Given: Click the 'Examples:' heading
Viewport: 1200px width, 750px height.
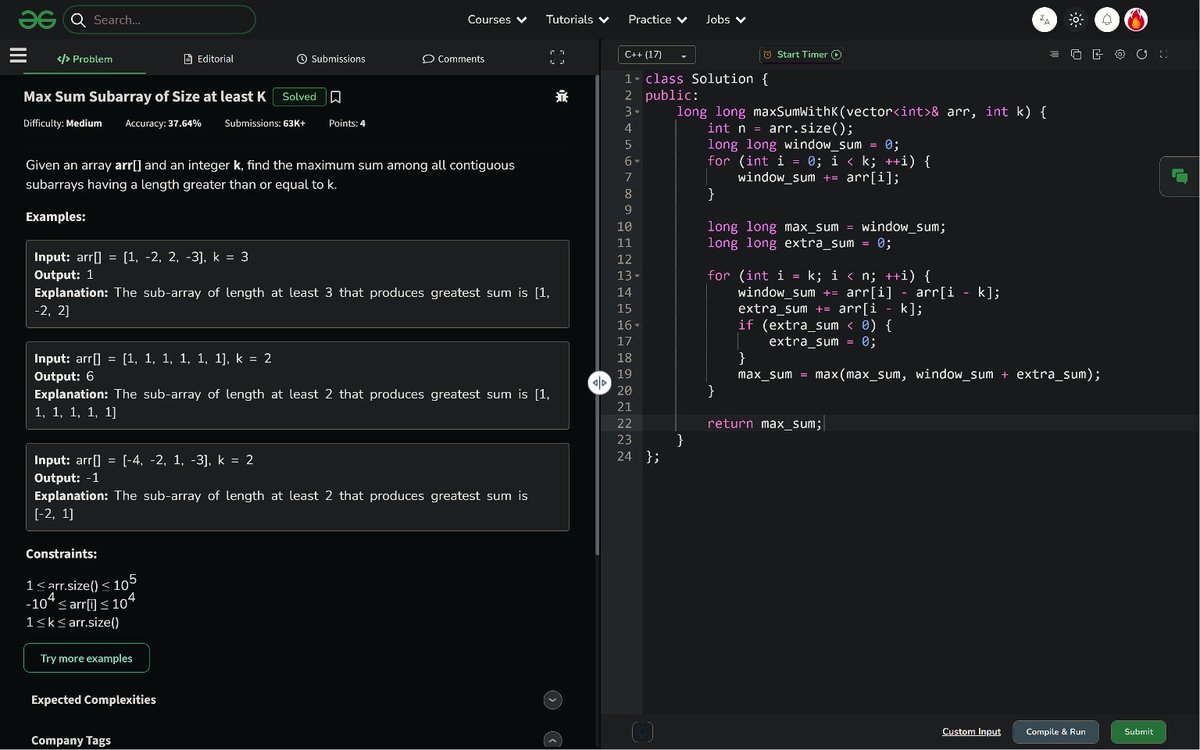Looking at the screenshot, I should [x=55, y=217].
